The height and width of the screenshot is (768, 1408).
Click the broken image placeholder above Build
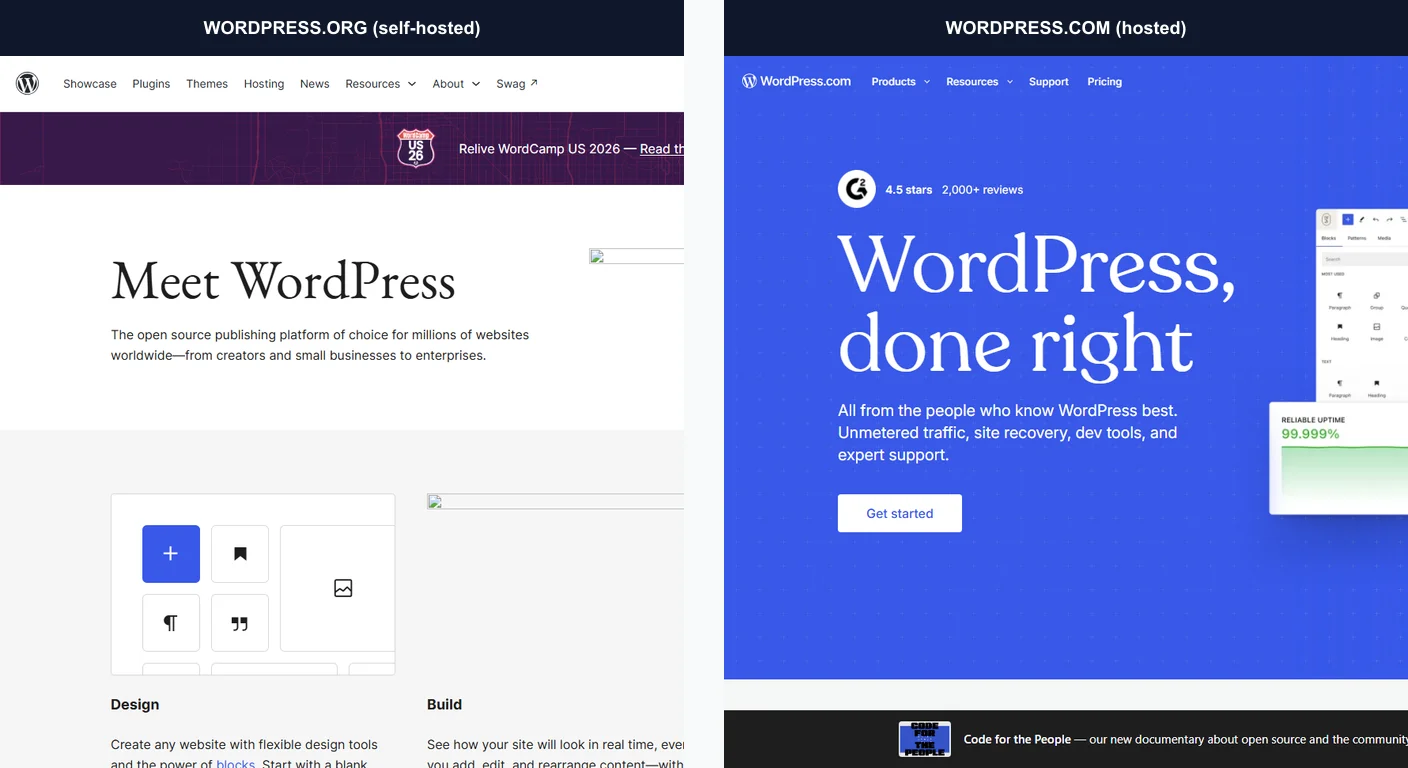click(555, 502)
